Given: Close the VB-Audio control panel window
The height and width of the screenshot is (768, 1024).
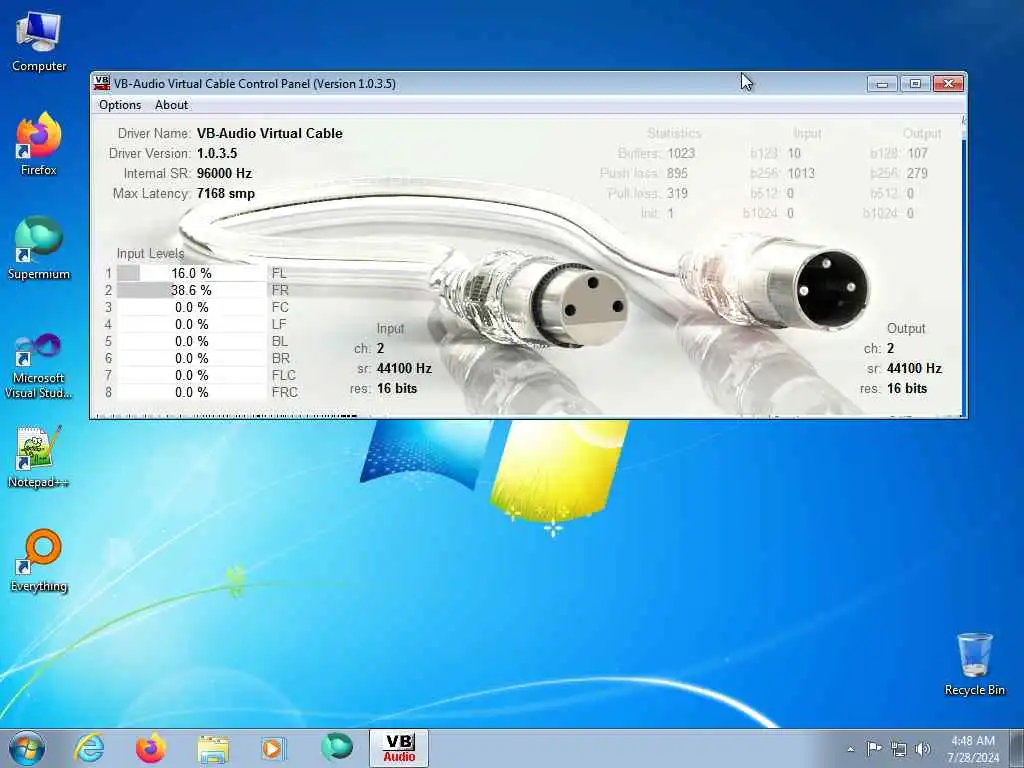Looking at the screenshot, I should [948, 84].
